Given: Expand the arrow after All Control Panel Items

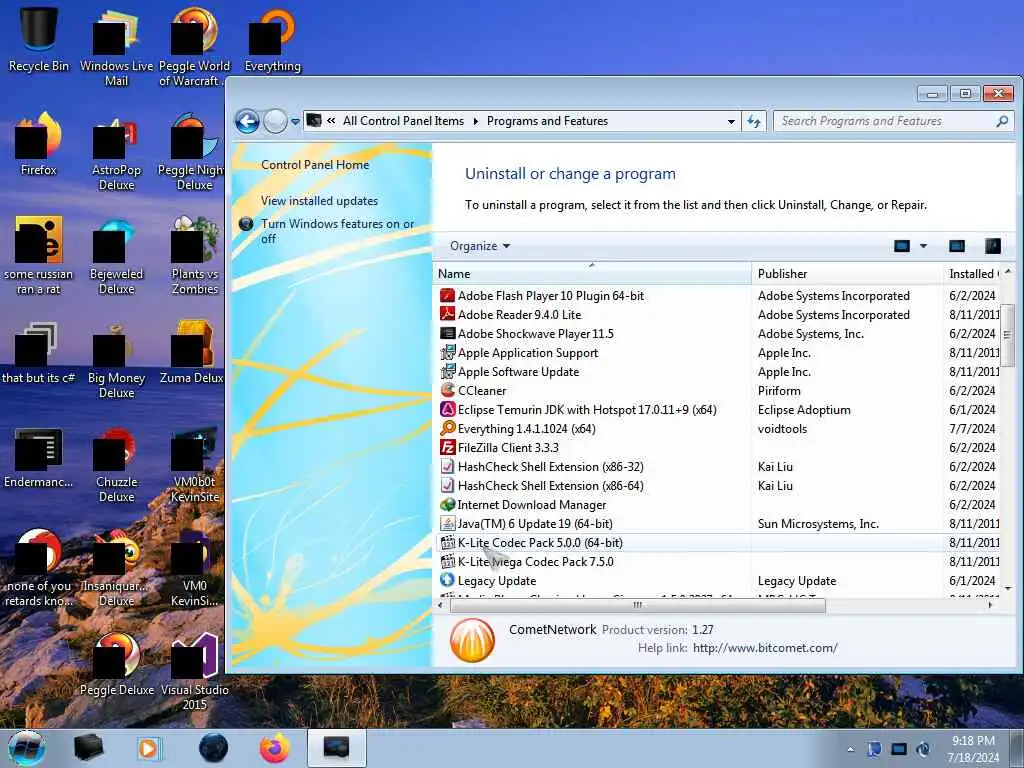Looking at the screenshot, I should click(x=475, y=121).
